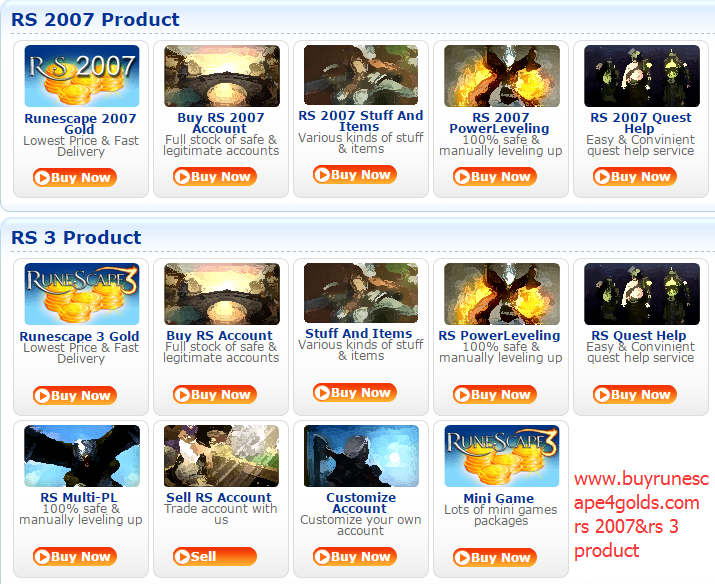Open the Customize Account image
715x584 pixels.
(361, 456)
